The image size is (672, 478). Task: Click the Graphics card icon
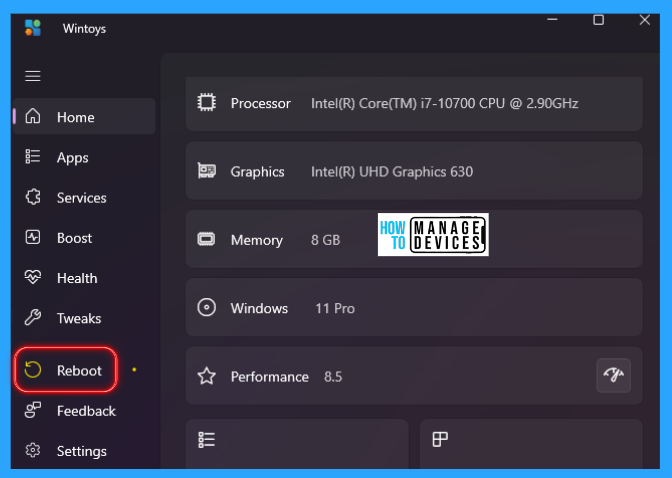tap(207, 171)
